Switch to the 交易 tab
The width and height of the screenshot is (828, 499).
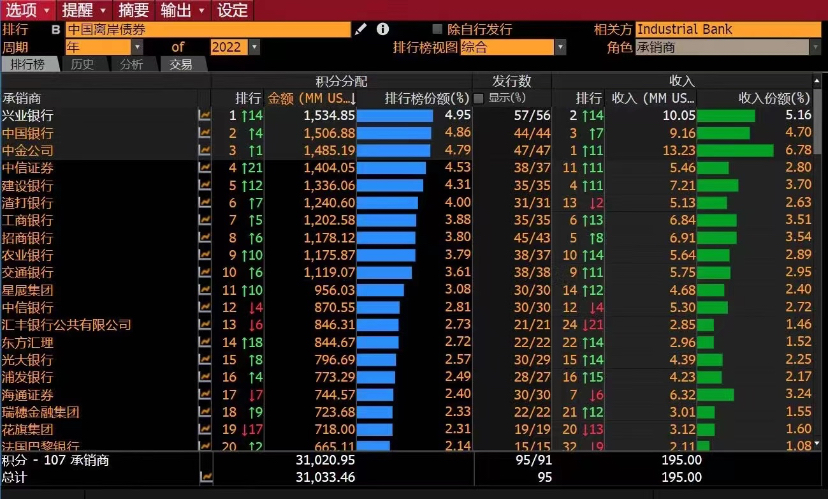click(181, 64)
